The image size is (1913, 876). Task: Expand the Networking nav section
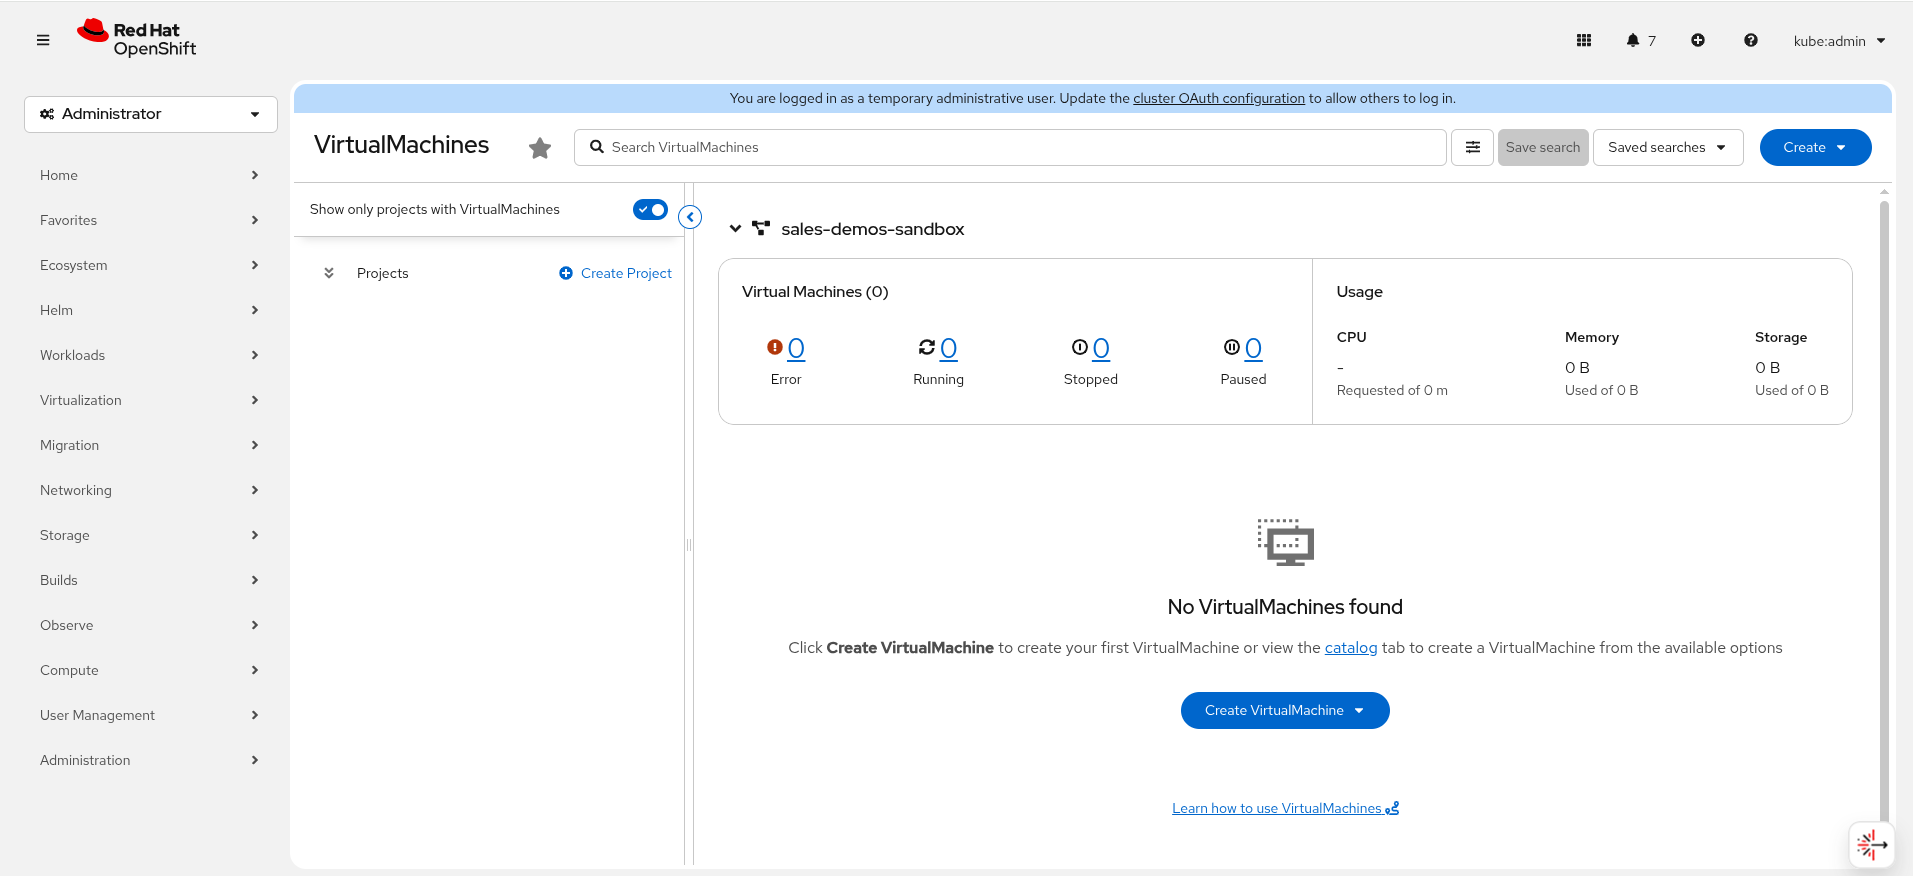[x=149, y=490]
